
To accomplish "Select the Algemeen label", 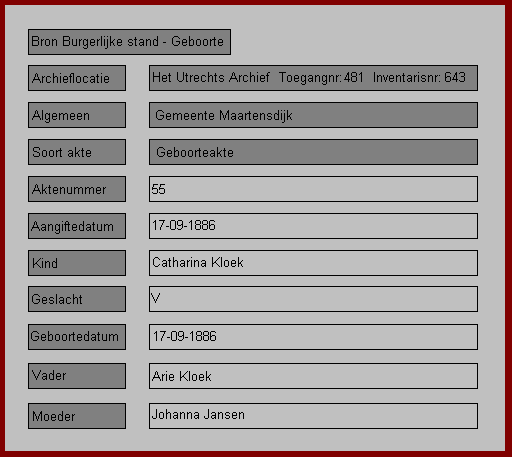I will (x=77, y=115).
